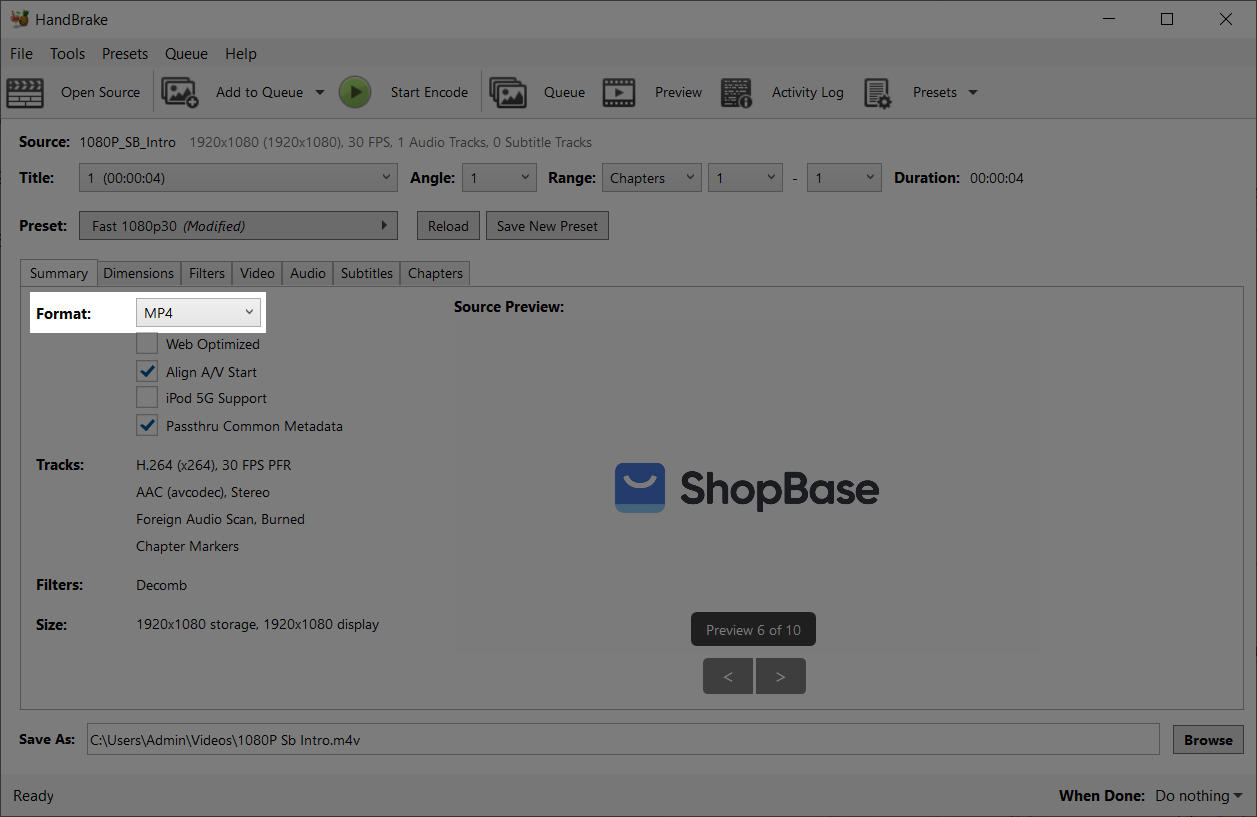This screenshot has height=817, width=1257.
Task: Open the Format dropdown showing MP4
Action: pos(198,313)
